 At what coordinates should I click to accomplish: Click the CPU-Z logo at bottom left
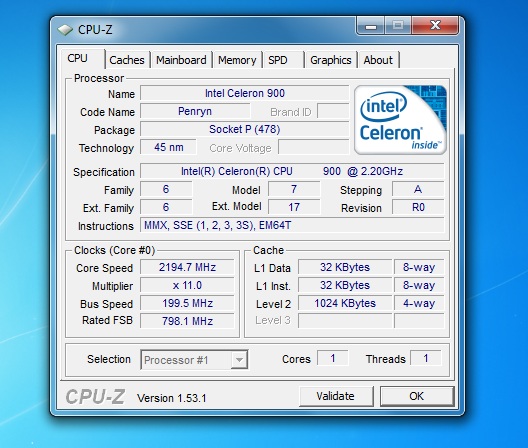click(x=95, y=396)
